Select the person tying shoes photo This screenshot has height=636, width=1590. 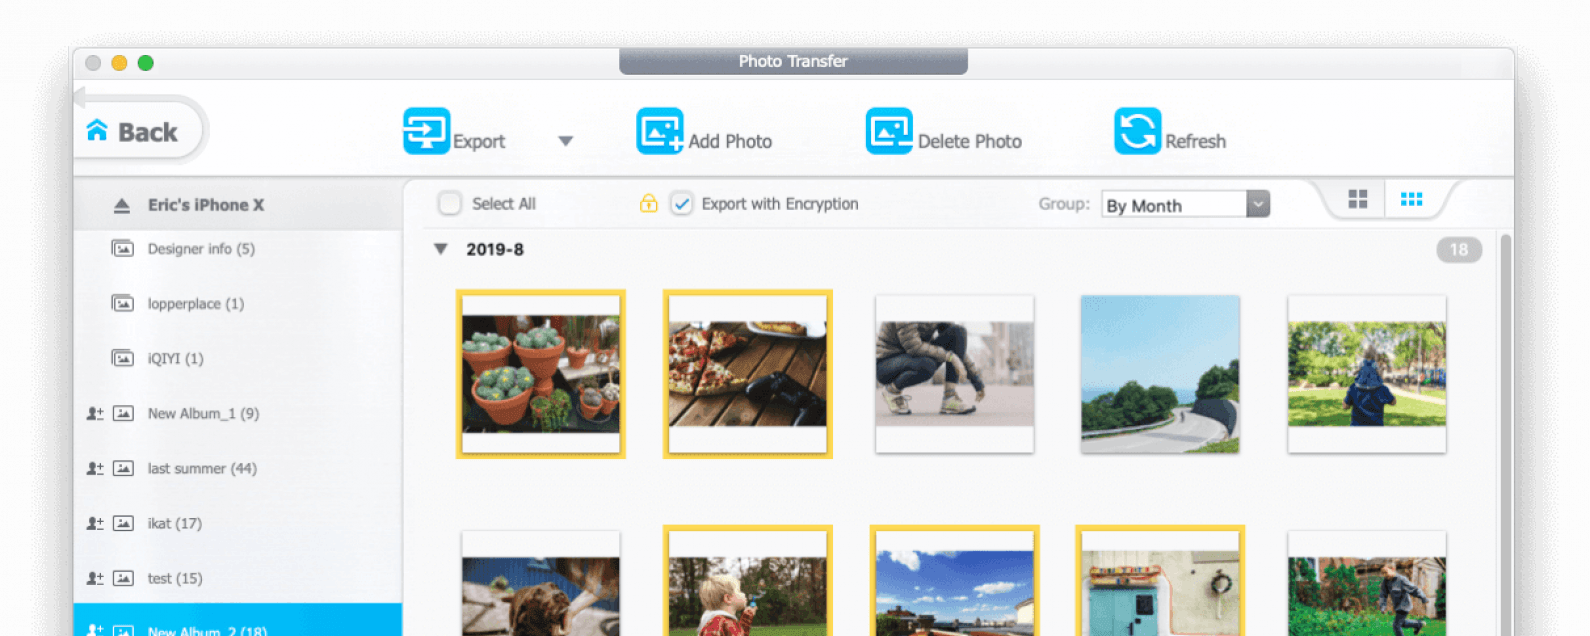pyautogui.click(x=955, y=374)
